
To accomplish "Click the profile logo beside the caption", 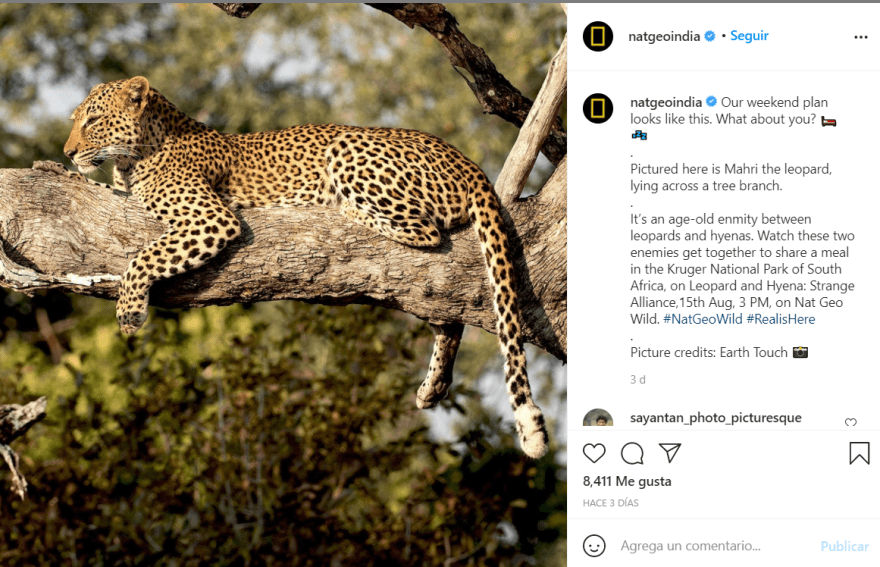I will [598, 108].
